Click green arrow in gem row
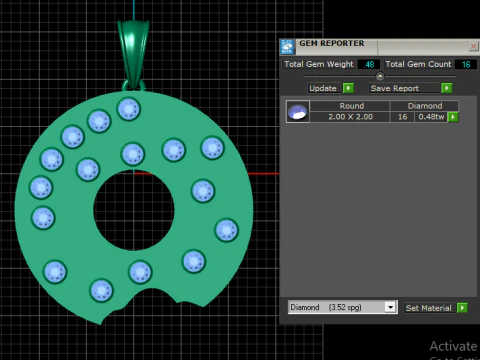 453,117
